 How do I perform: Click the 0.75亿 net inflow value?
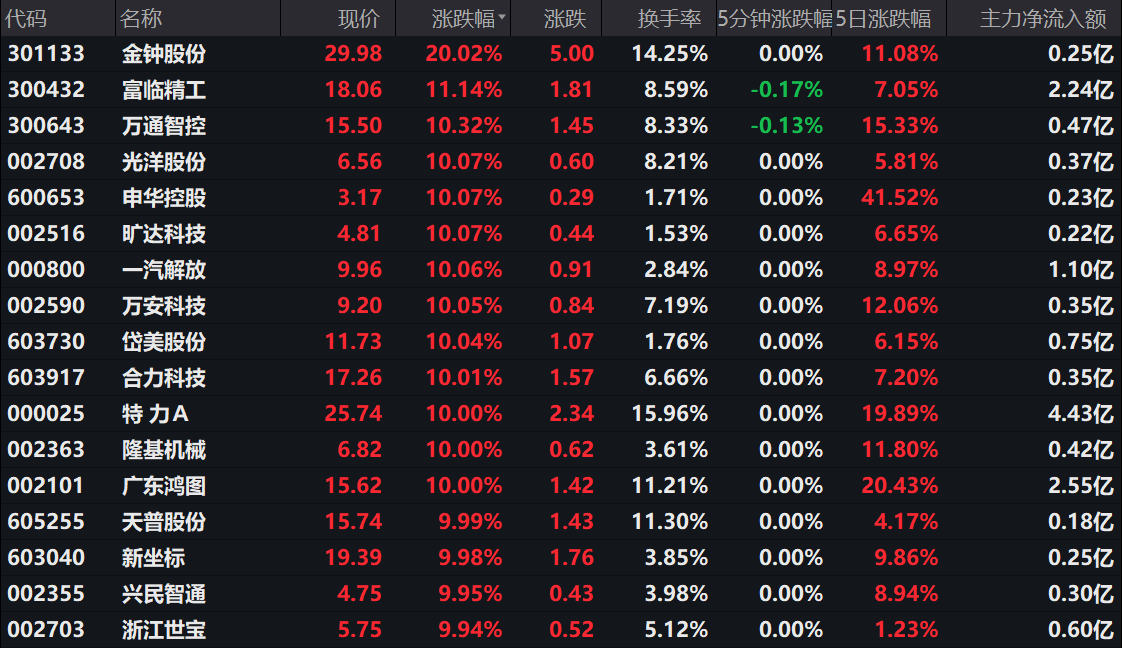point(1080,342)
